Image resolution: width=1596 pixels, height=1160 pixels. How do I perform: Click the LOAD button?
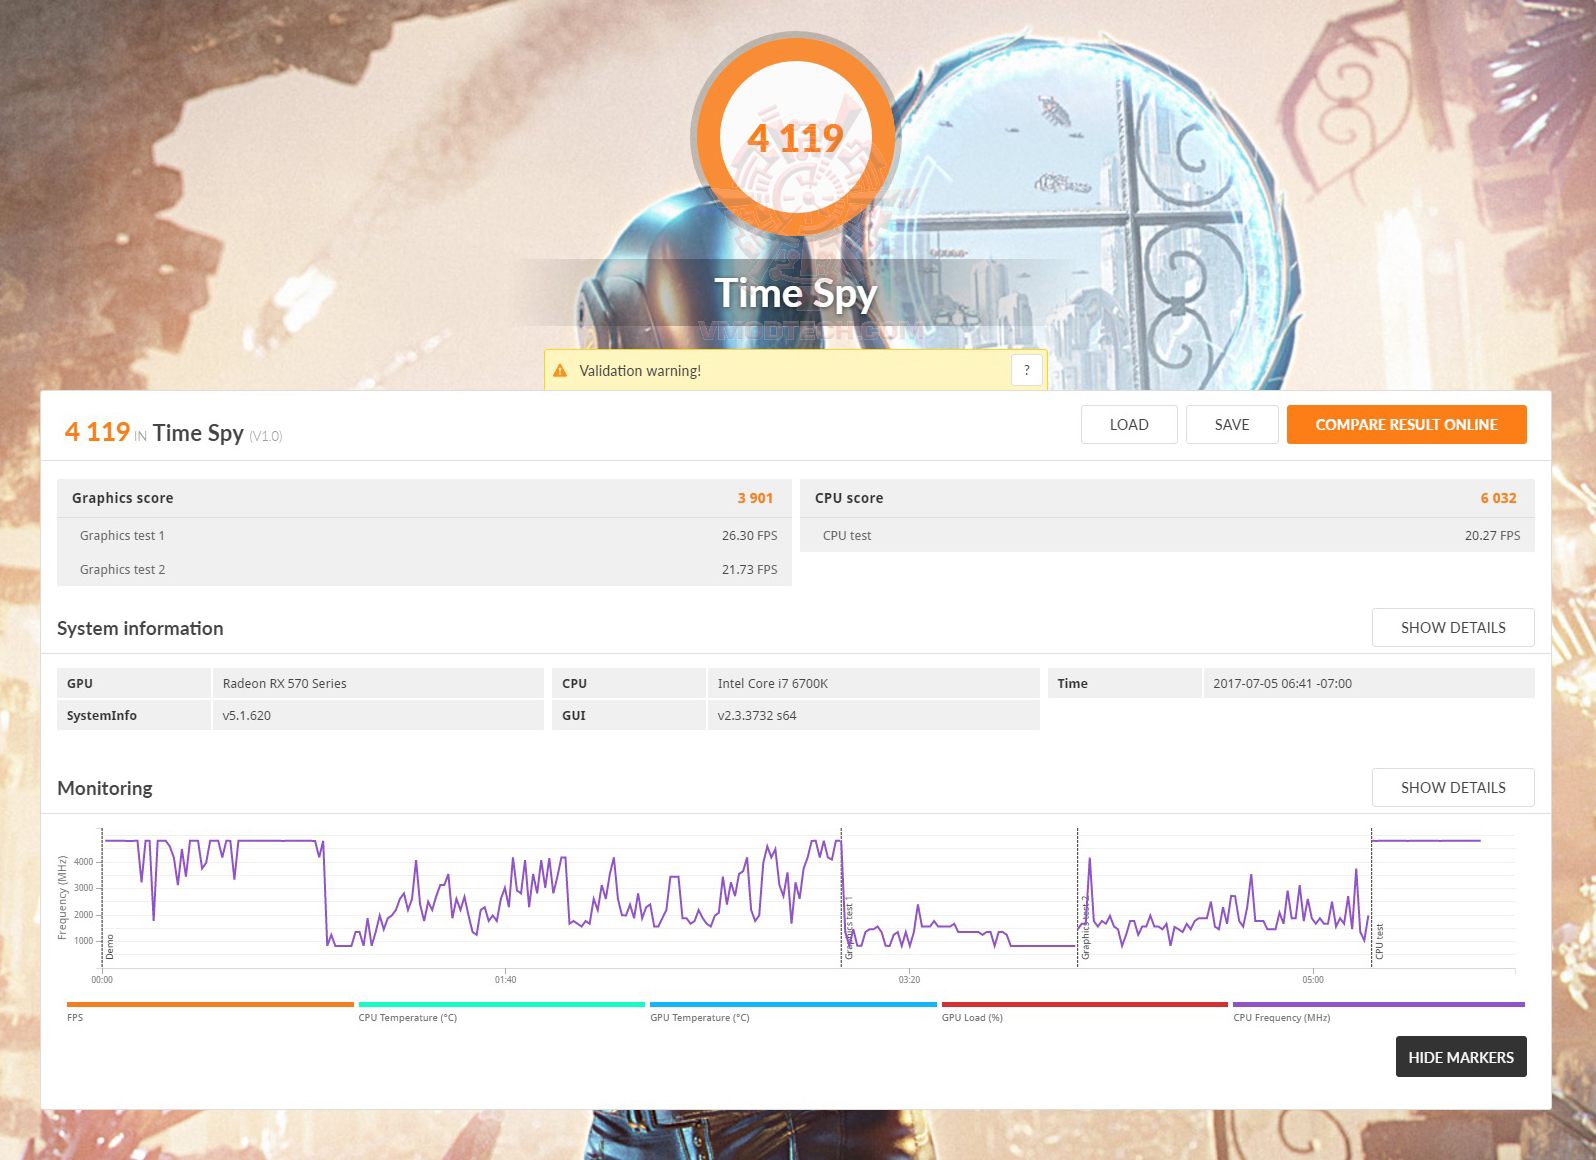click(1129, 425)
